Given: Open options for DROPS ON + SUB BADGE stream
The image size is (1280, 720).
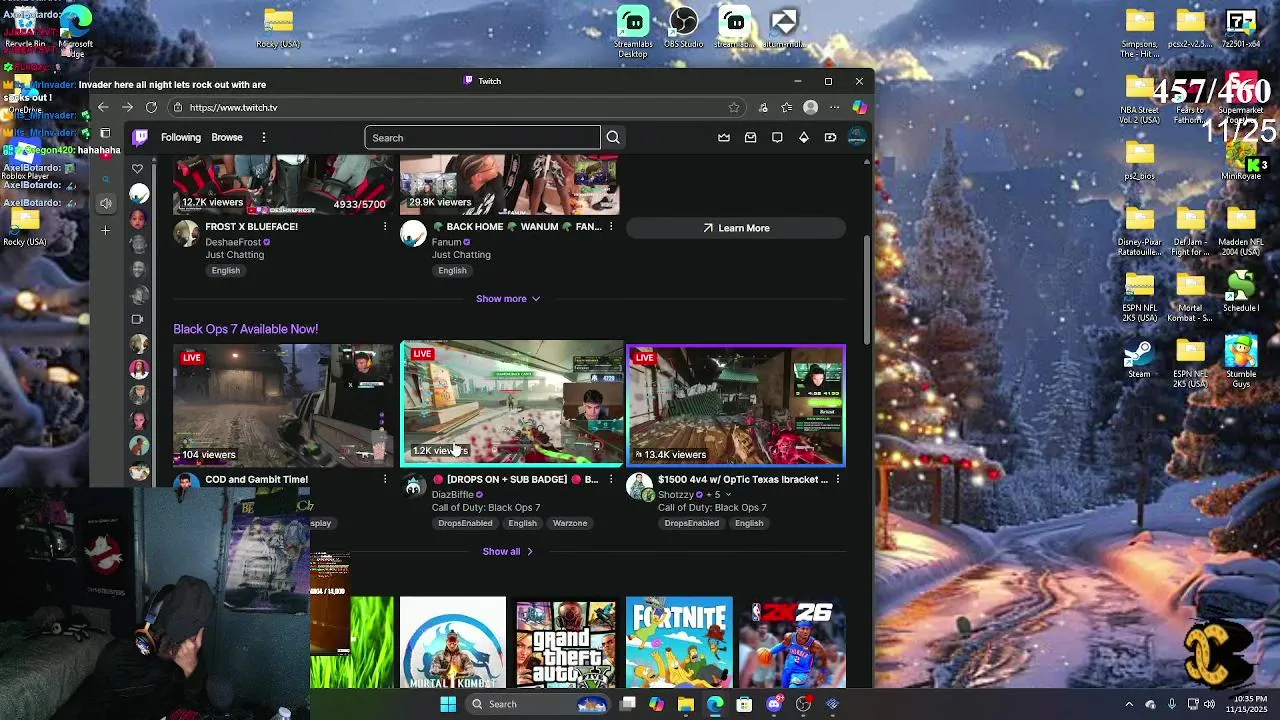Looking at the screenshot, I should click(x=611, y=480).
